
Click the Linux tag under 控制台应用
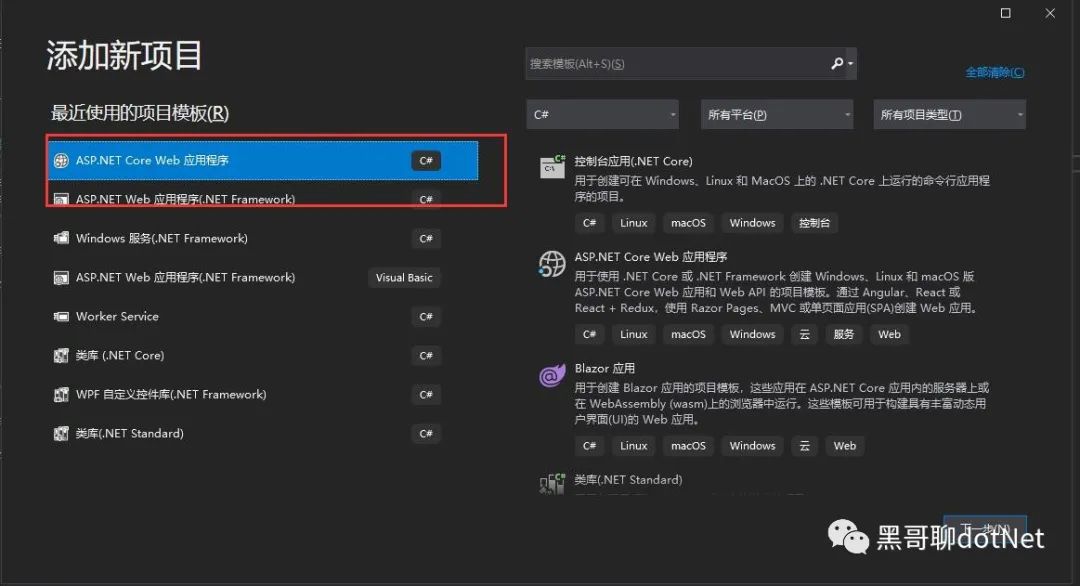pyautogui.click(x=634, y=223)
